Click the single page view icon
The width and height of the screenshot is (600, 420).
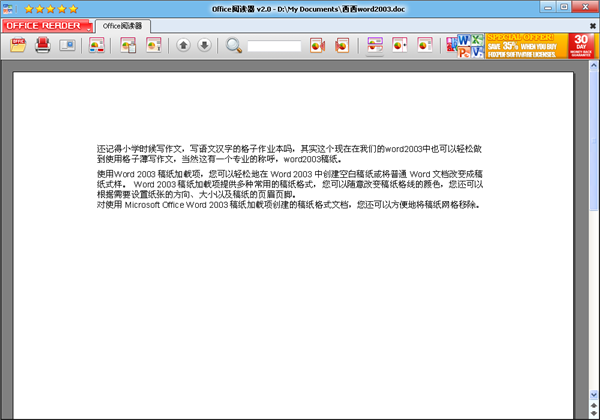[x=425, y=45]
